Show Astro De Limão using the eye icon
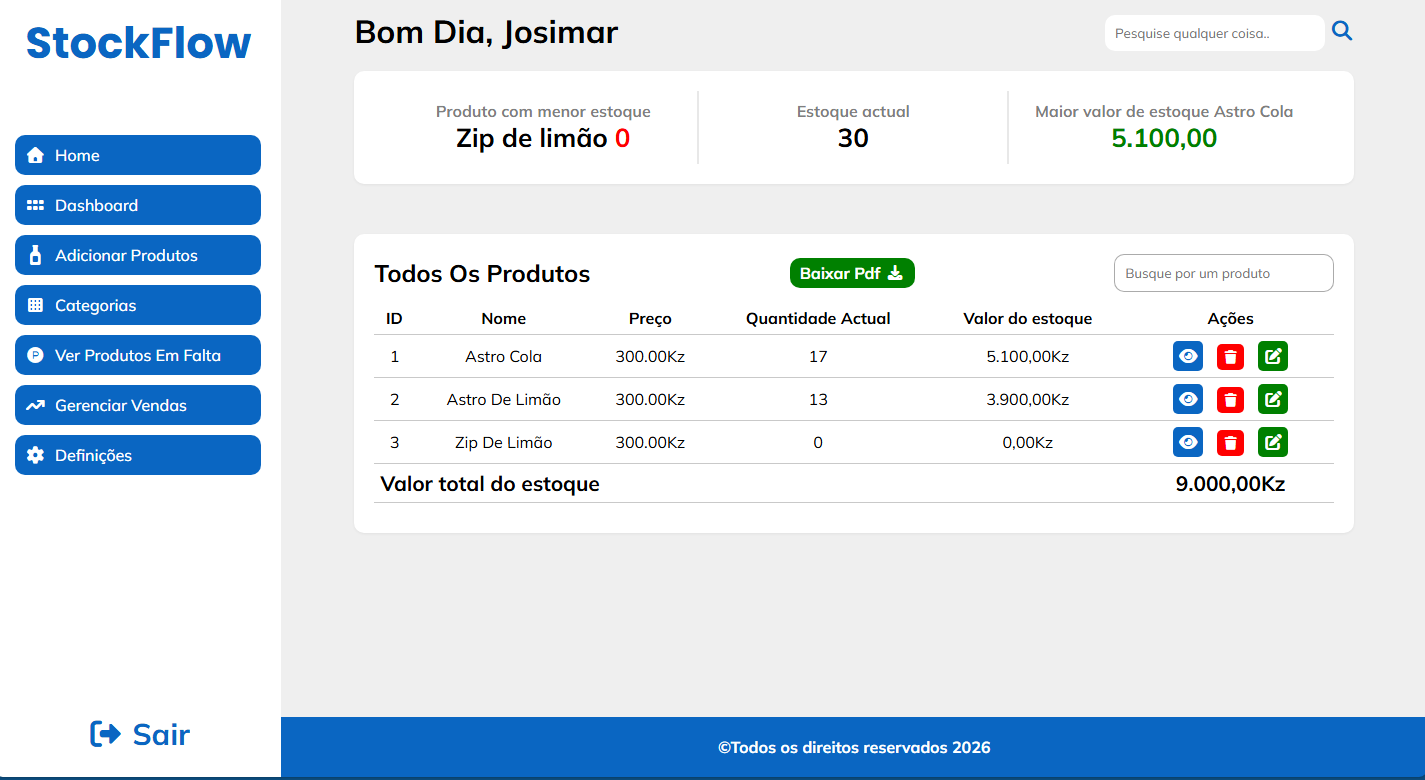 1187,399
